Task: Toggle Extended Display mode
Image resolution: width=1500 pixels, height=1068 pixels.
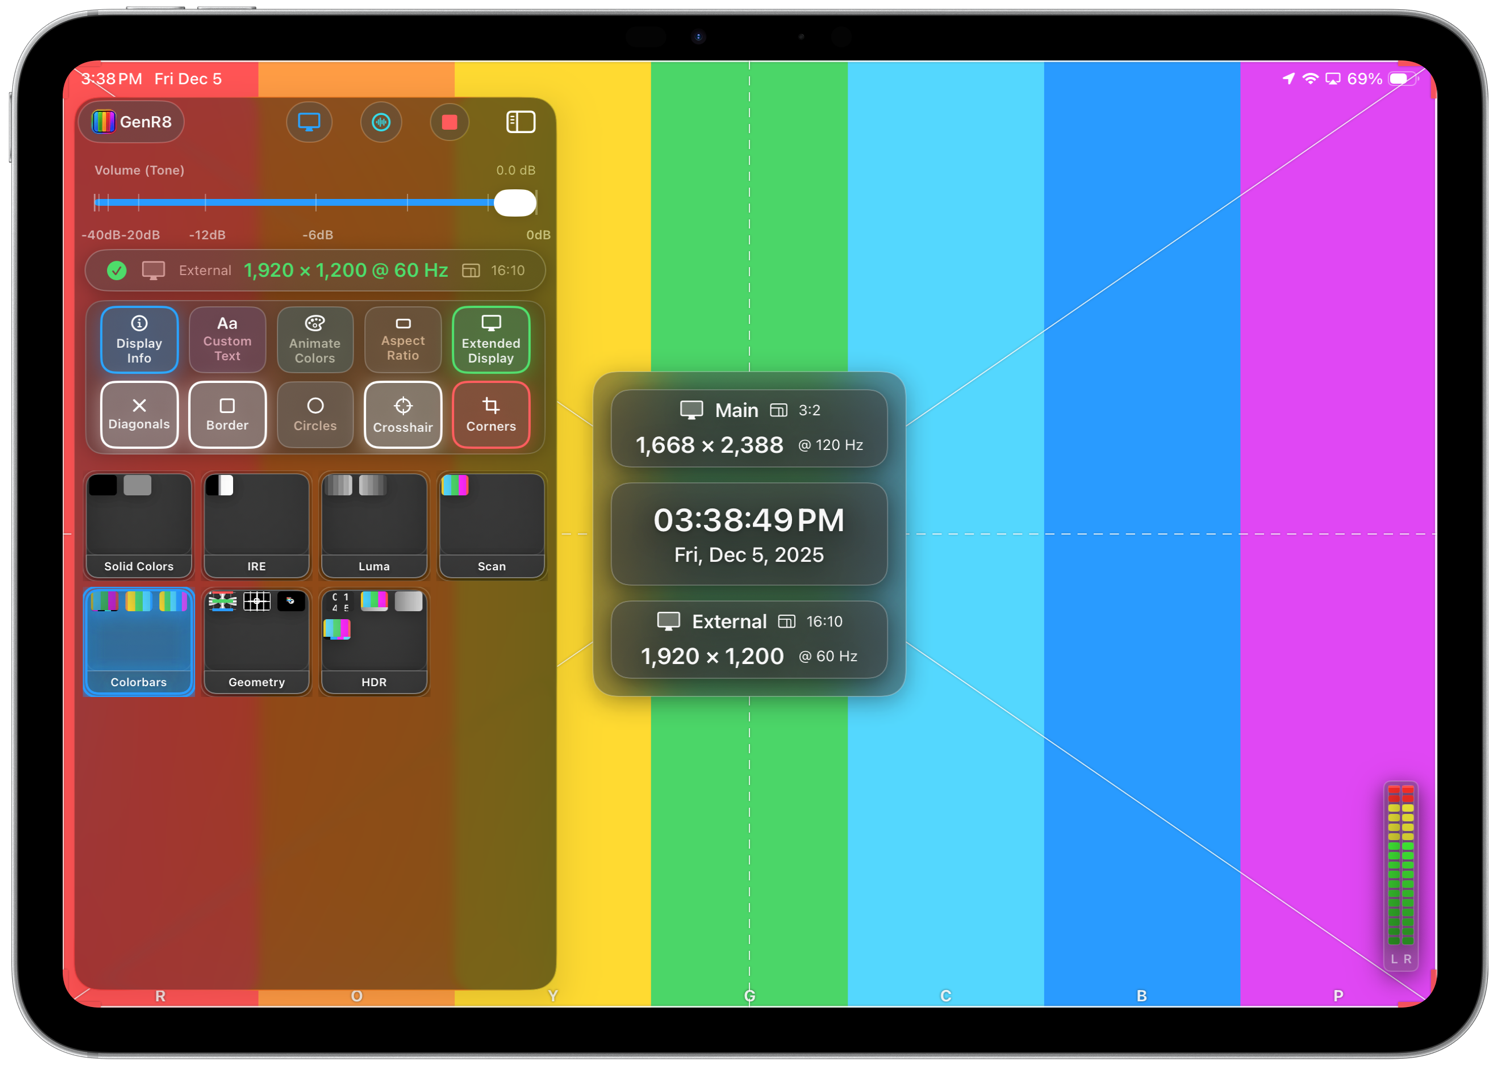Action: 491,340
